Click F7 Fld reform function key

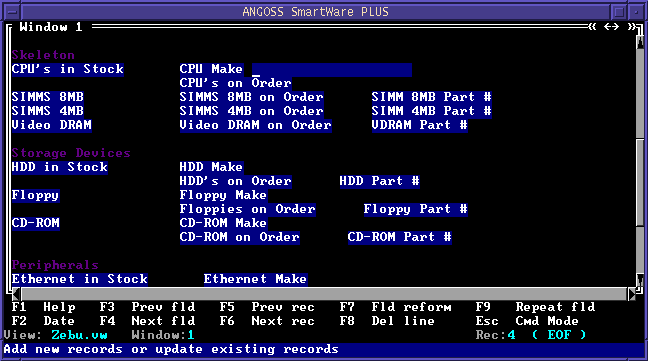[x=395, y=307]
